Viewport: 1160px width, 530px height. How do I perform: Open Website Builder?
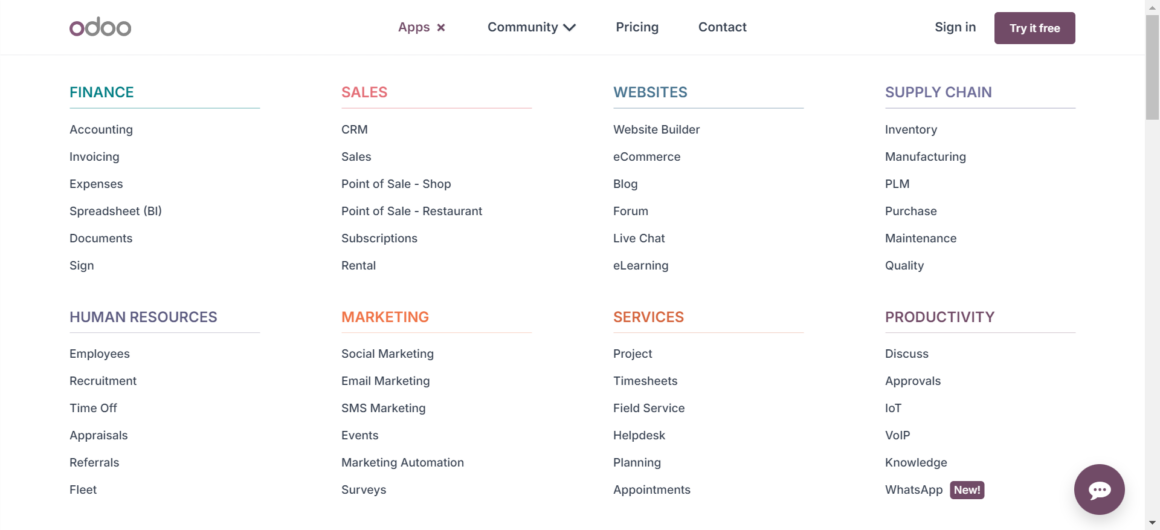[656, 130]
